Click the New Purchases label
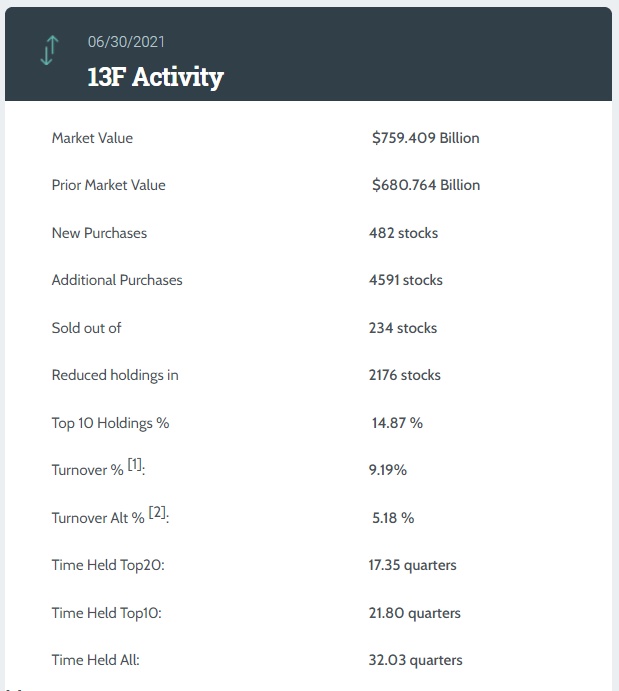Screen dimensions: 619x691 99,233
